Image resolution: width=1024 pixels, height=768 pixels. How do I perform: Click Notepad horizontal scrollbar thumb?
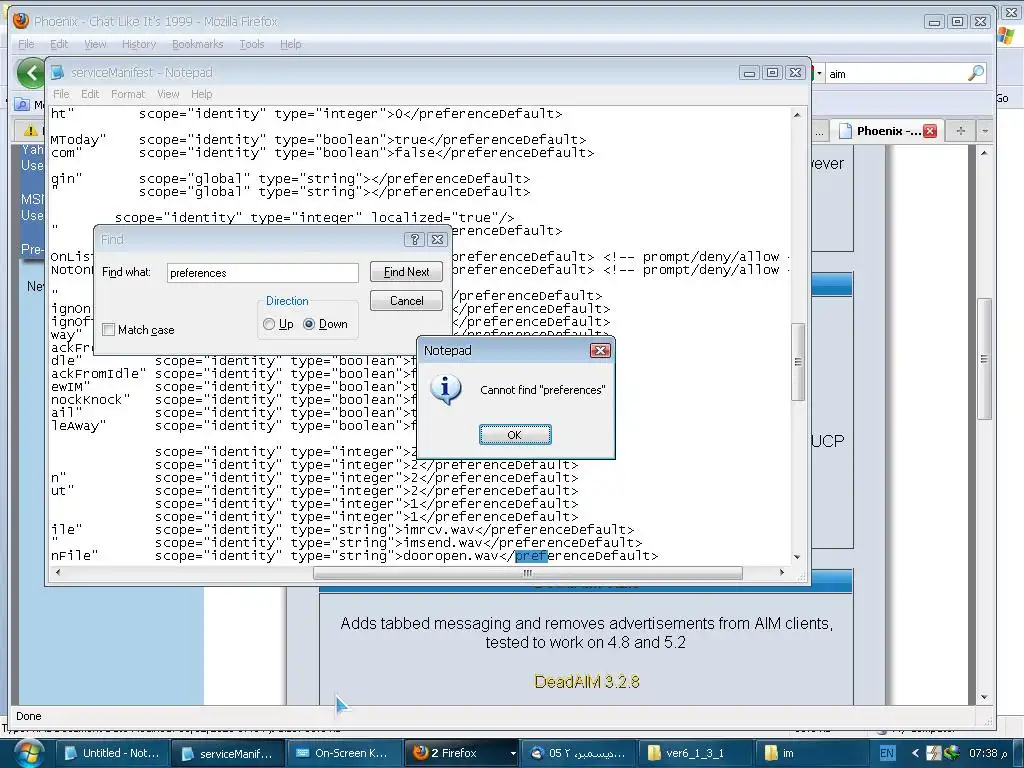tap(528, 573)
